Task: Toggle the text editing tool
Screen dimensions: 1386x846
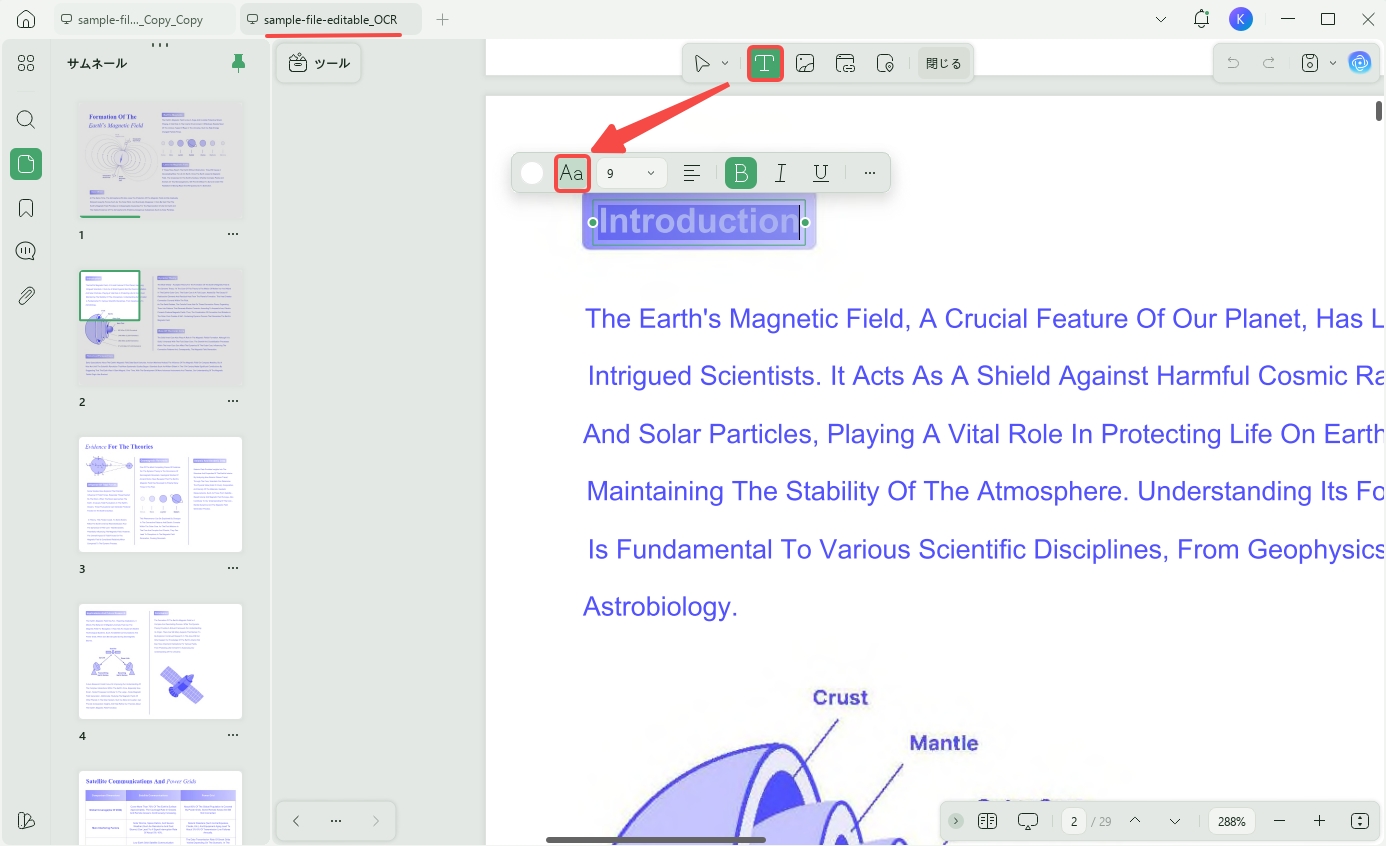Action: click(x=765, y=64)
